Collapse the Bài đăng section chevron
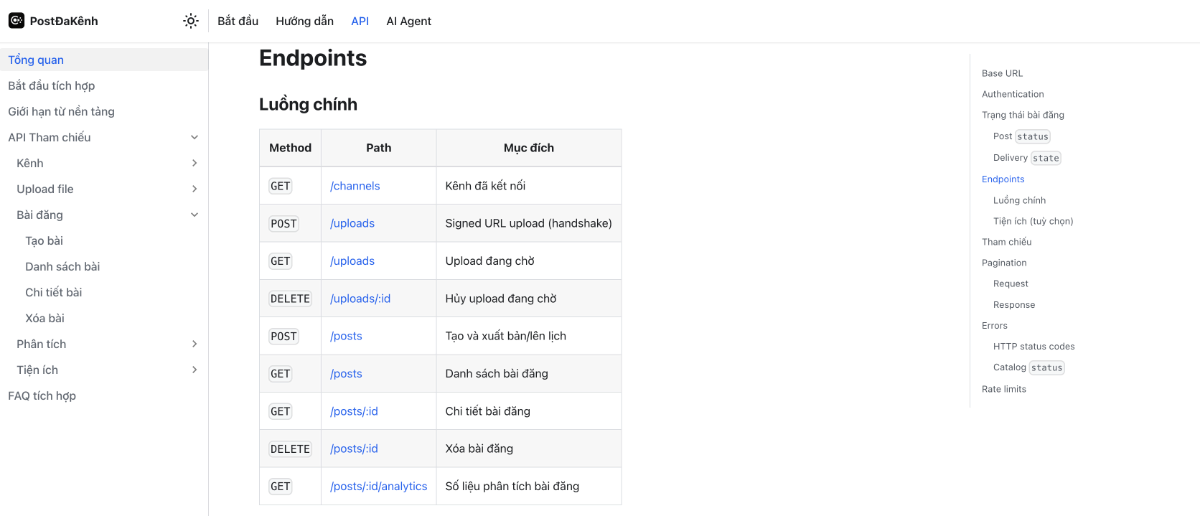This screenshot has width=1200, height=516. click(194, 215)
